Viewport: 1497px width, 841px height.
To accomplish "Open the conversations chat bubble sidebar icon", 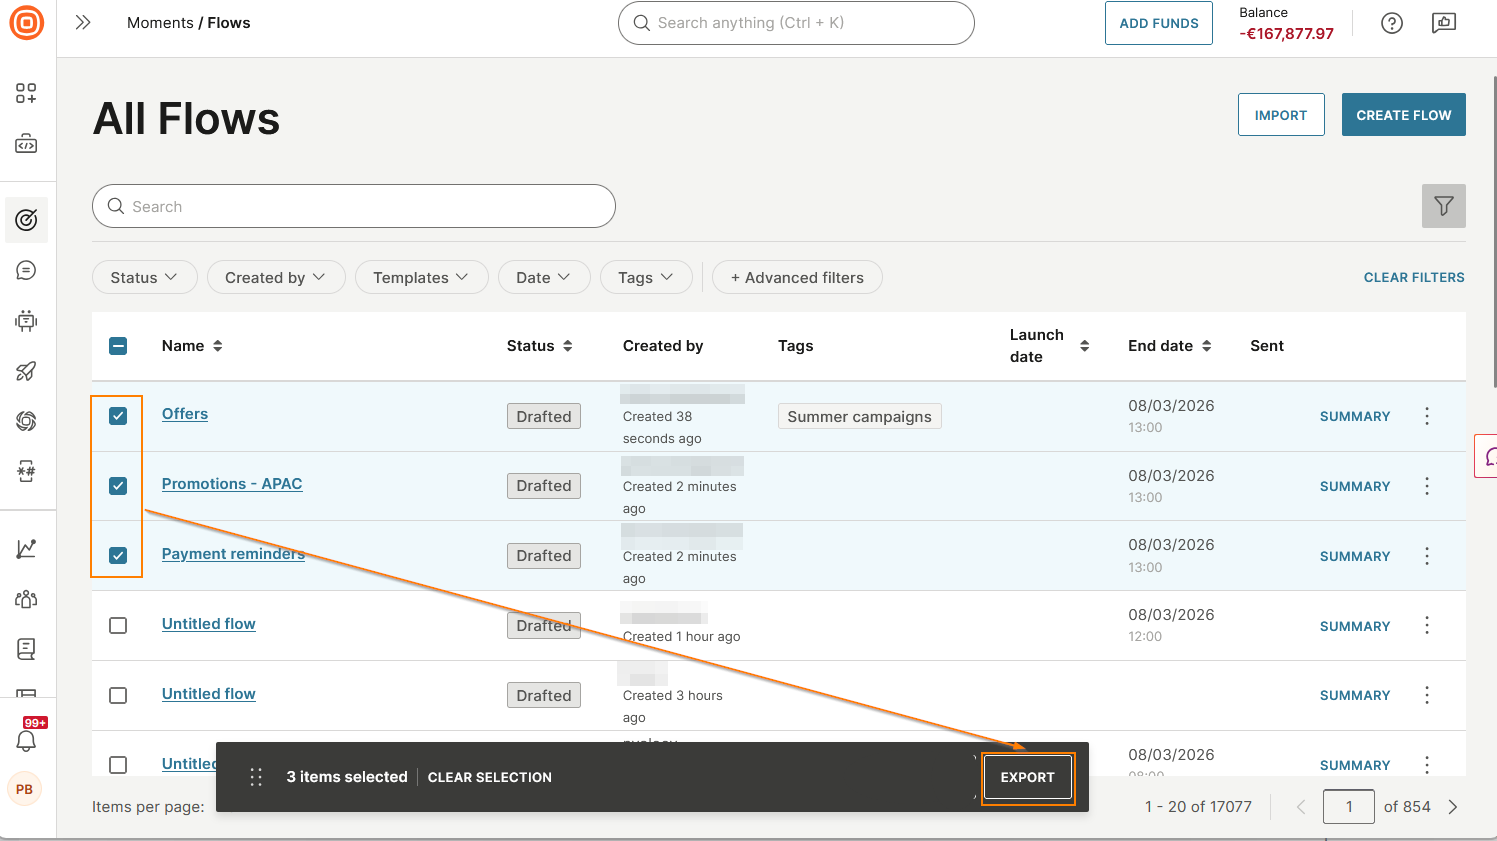I will 26,270.
